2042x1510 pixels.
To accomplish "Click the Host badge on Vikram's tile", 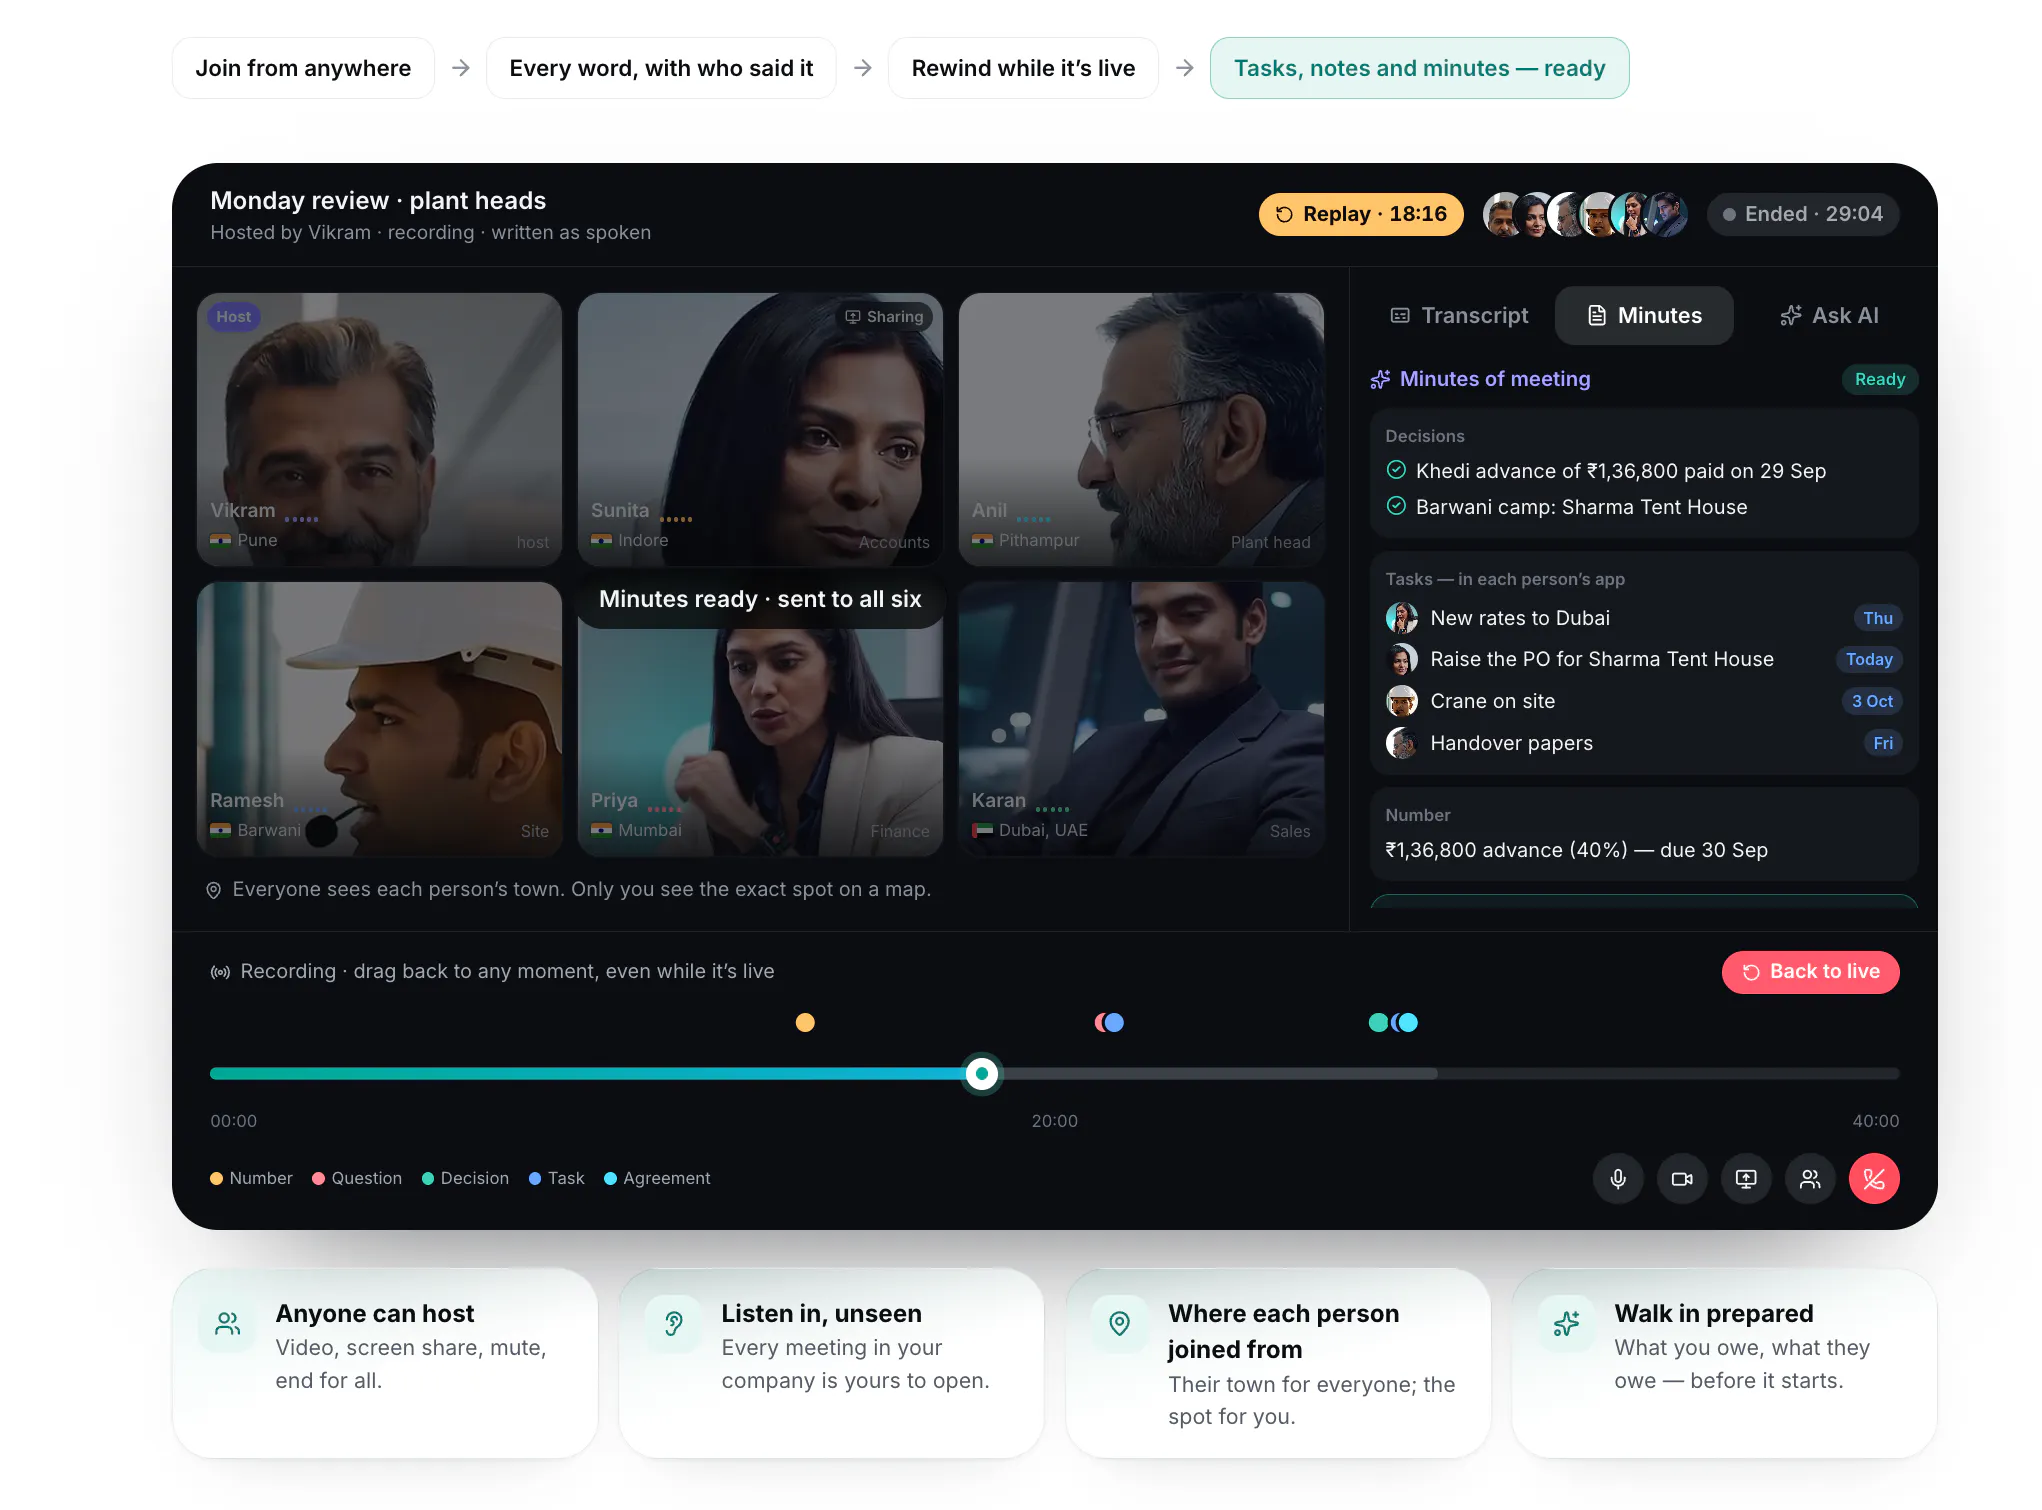I will tap(233, 317).
